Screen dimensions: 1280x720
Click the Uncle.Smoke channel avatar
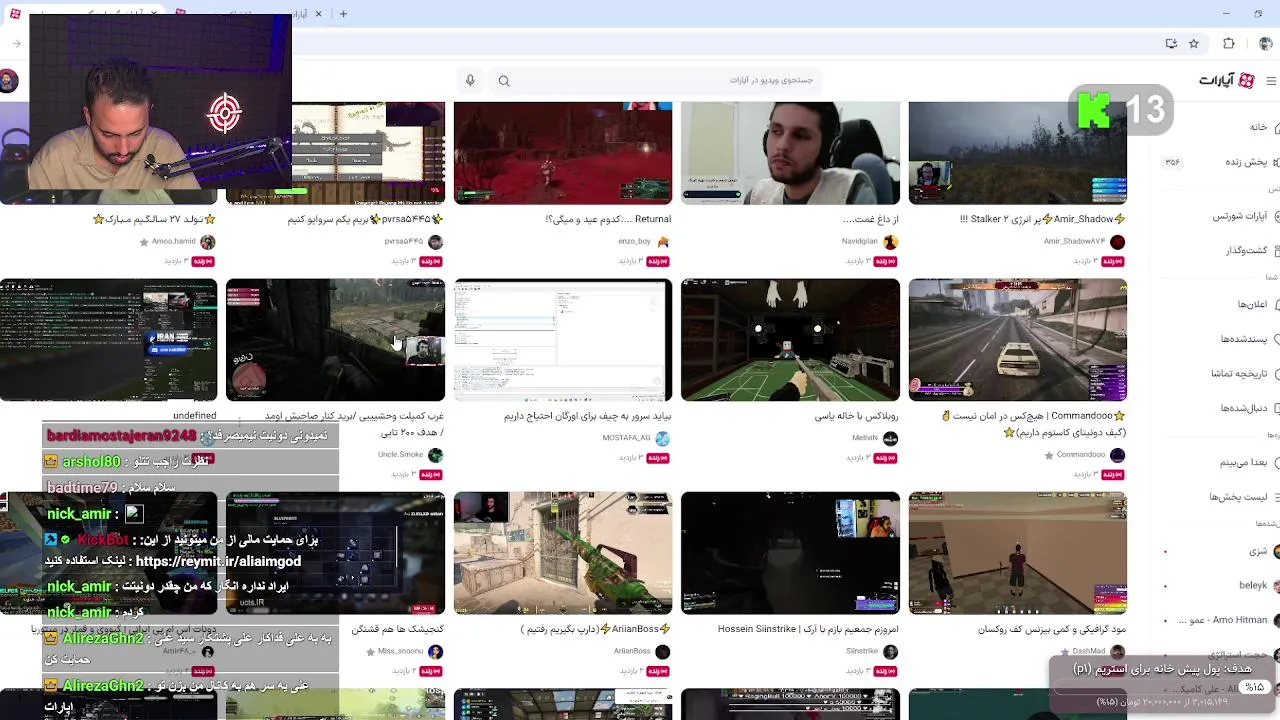coord(435,455)
